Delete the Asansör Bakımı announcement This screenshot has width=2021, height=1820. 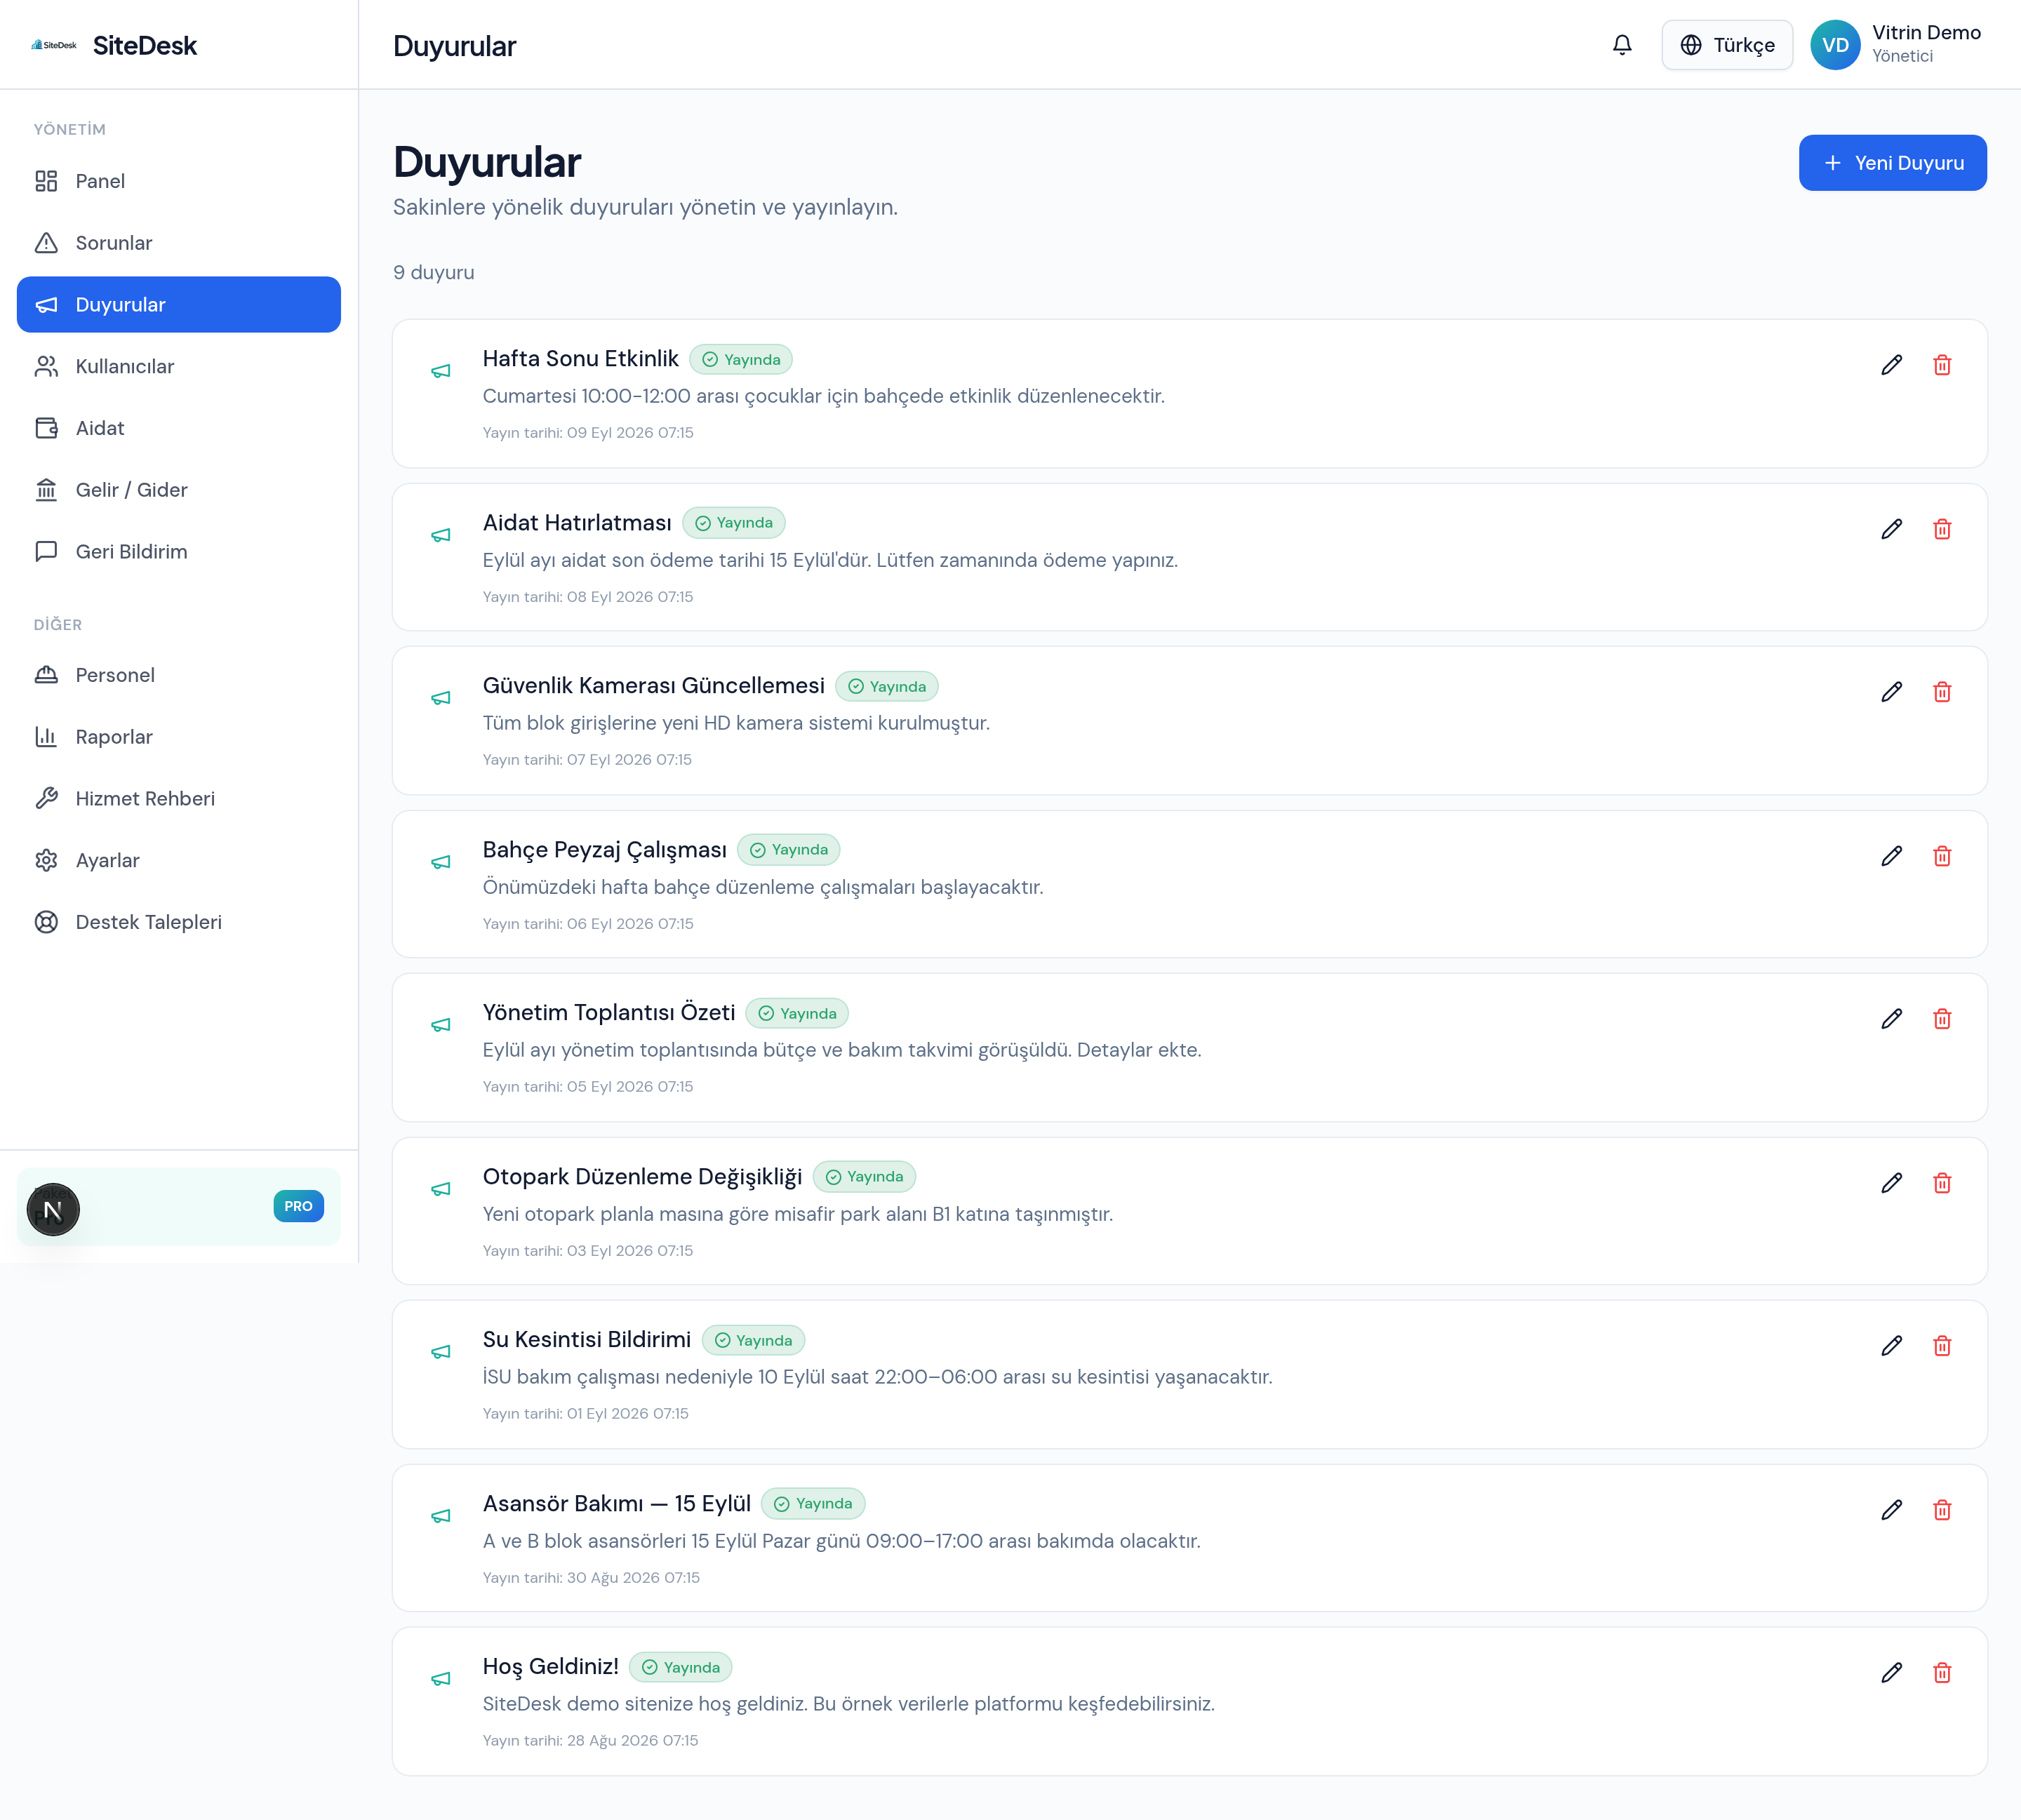[x=1942, y=1510]
